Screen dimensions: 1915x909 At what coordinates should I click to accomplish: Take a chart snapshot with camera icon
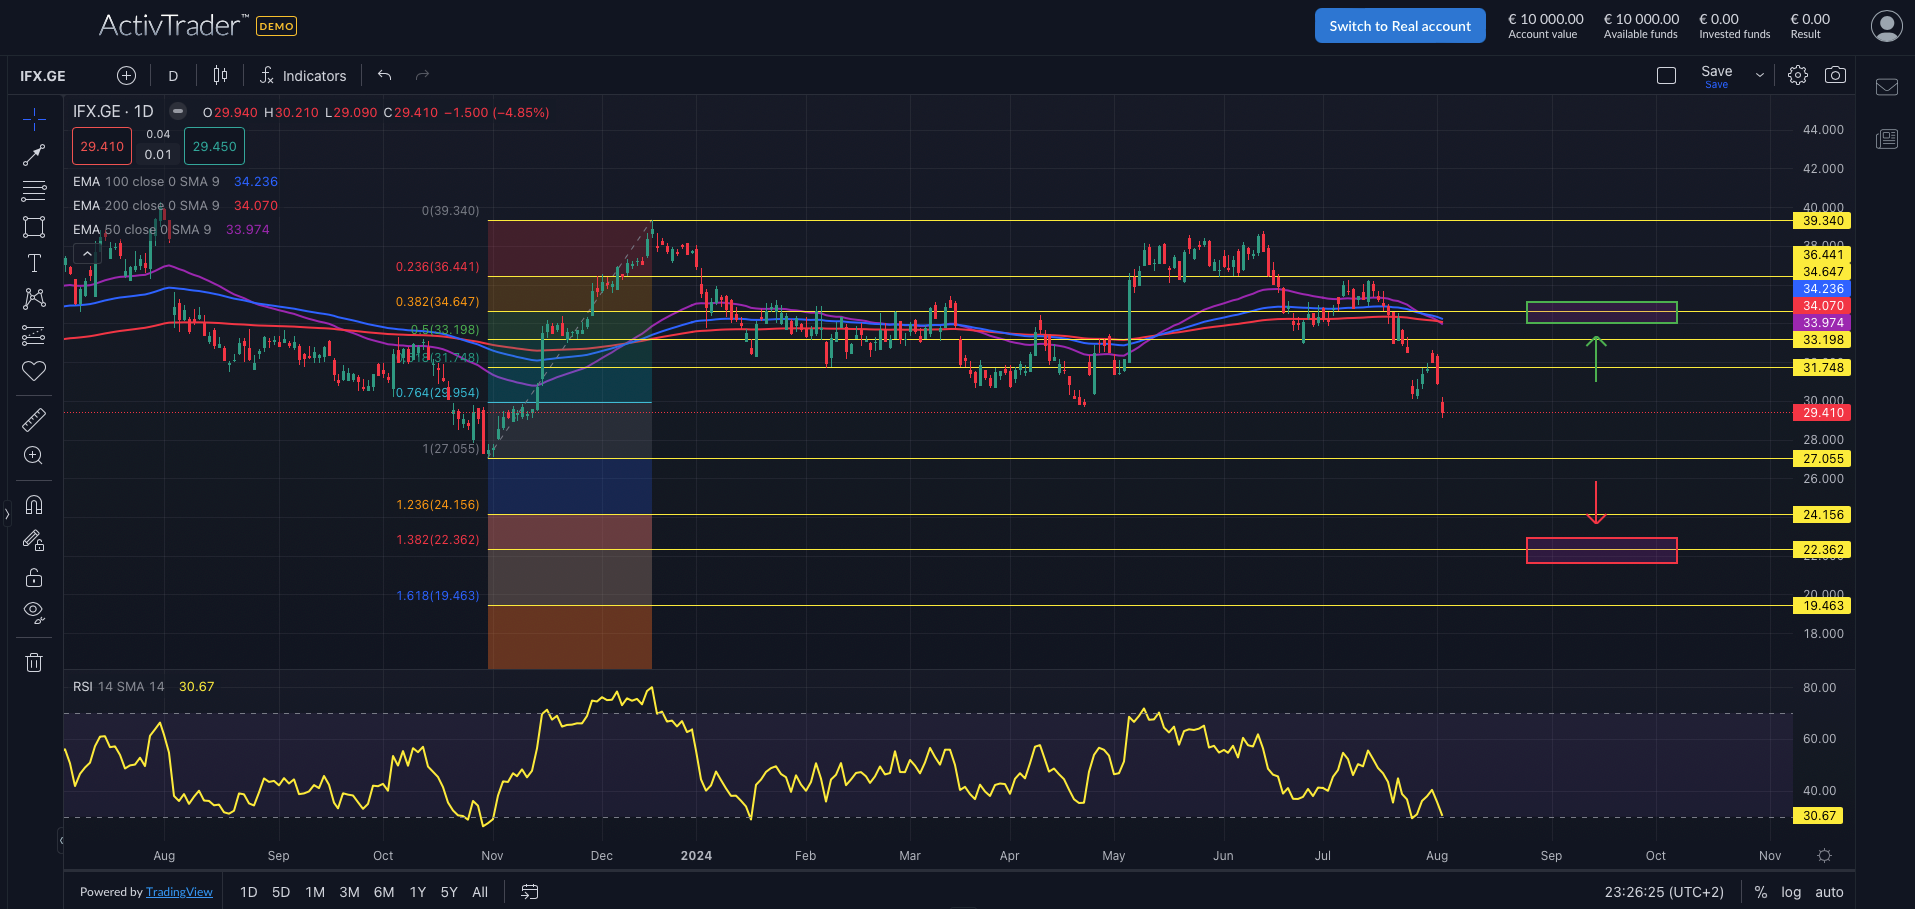click(x=1835, y=75)
